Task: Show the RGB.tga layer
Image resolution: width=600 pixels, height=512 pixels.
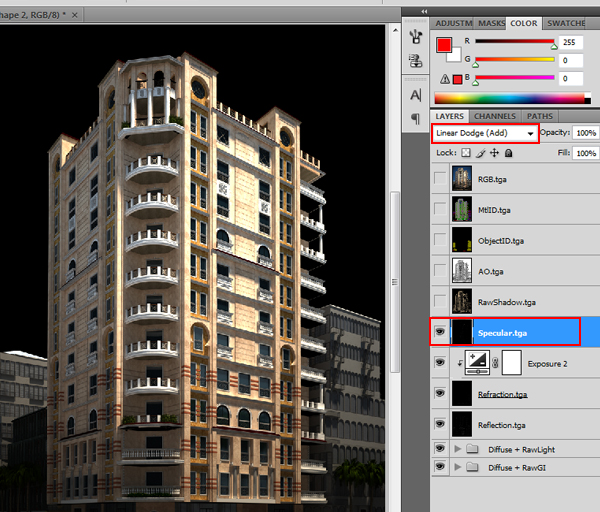Action: coord(440,178)
